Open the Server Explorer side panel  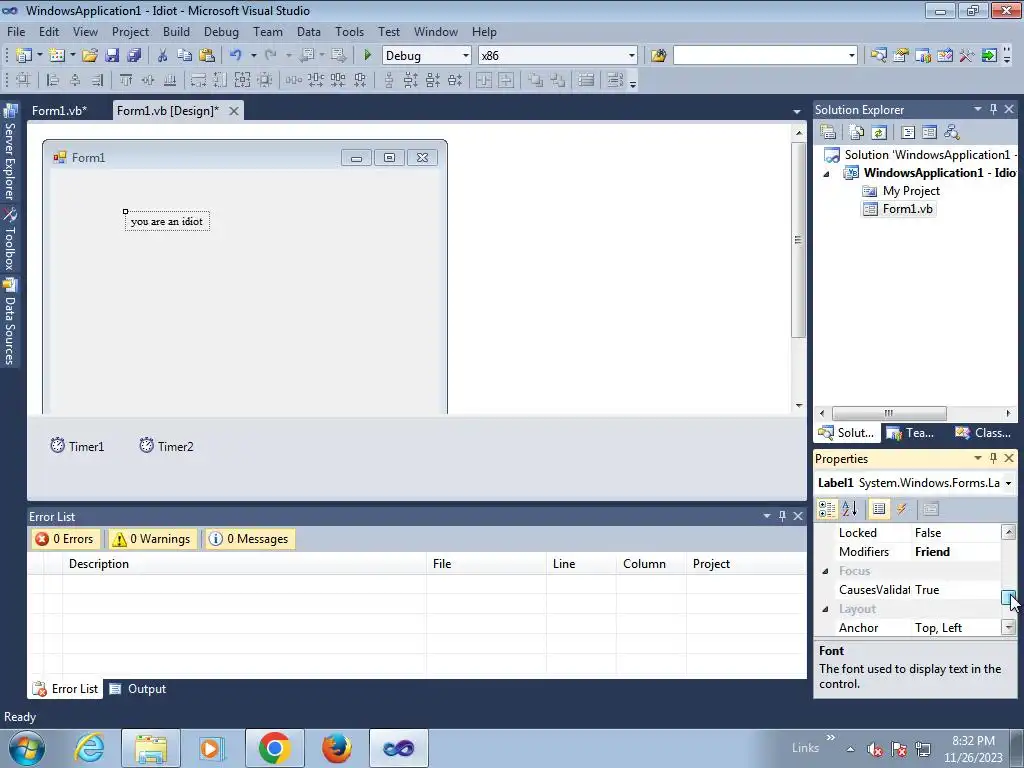coord(10,152)
